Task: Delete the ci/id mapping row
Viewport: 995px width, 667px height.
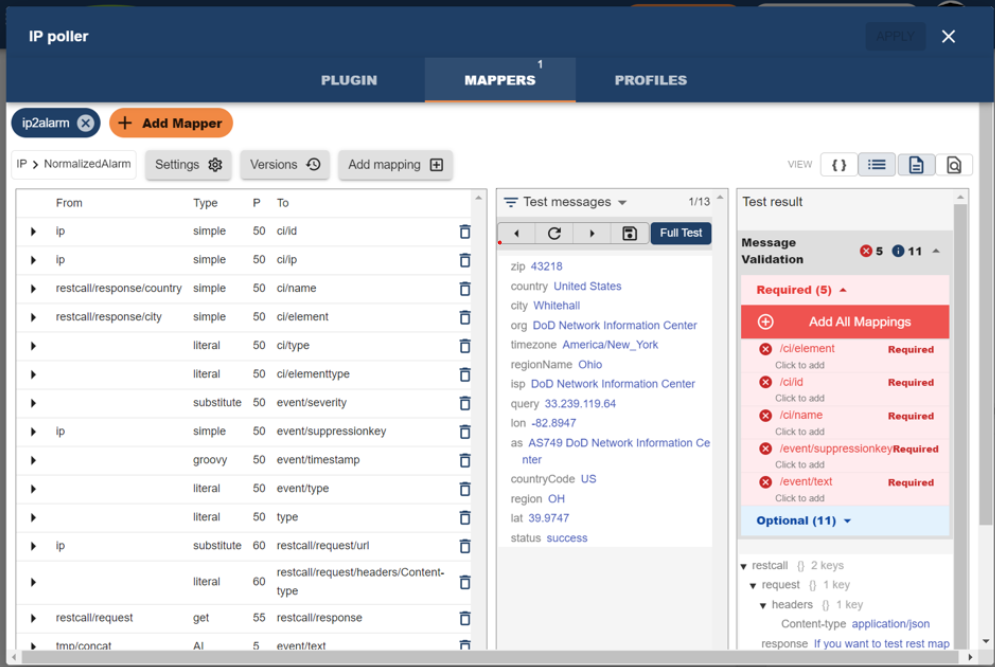Action: (x=464, y=231)
